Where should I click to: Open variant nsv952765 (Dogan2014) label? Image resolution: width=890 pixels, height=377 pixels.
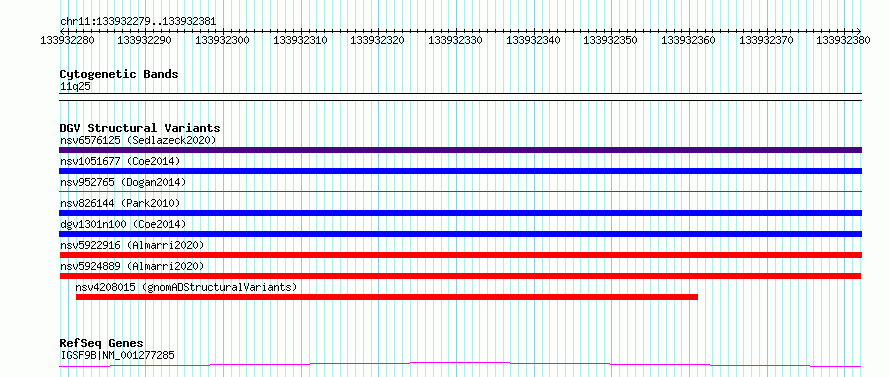point(123,182)
